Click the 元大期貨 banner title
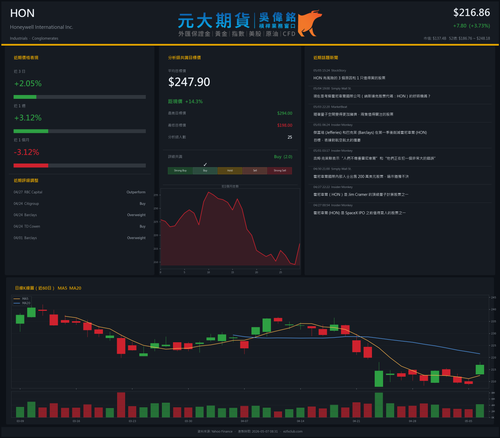Viewport: 500px width, 438px height. [x=214, y=21]
